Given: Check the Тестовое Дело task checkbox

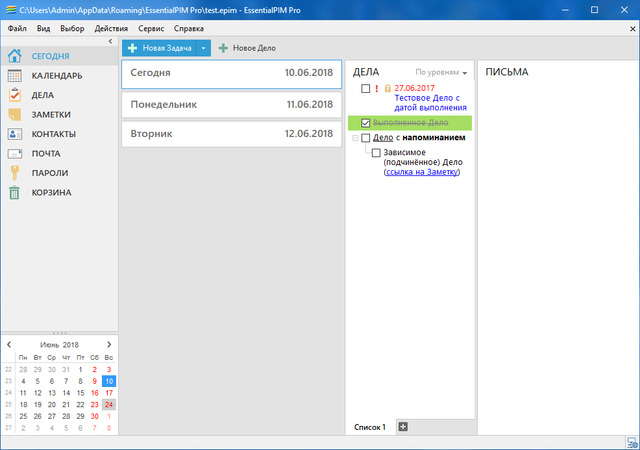Looking at the screenshot, I should pos(366,89).
